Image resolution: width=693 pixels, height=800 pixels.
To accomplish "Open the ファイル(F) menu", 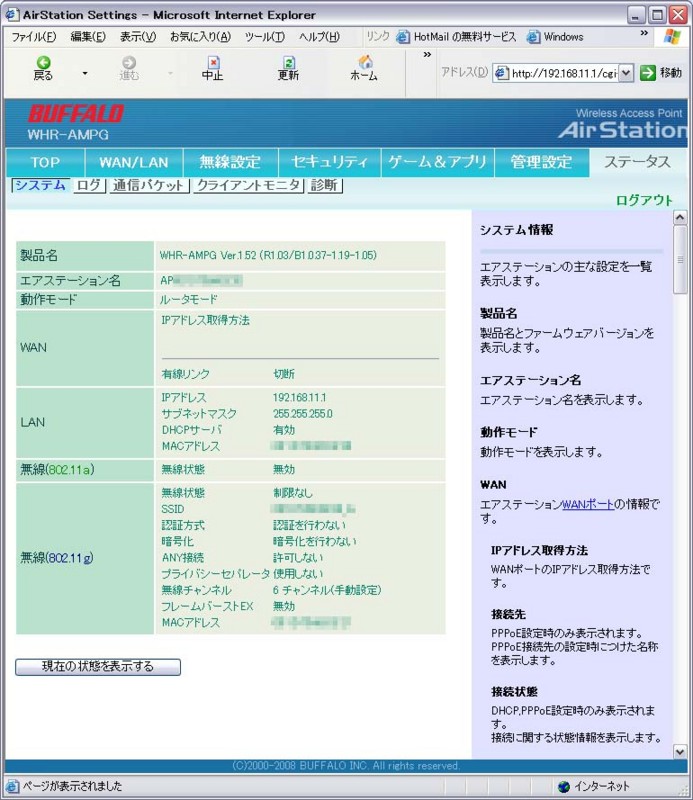I will [34, 37].
